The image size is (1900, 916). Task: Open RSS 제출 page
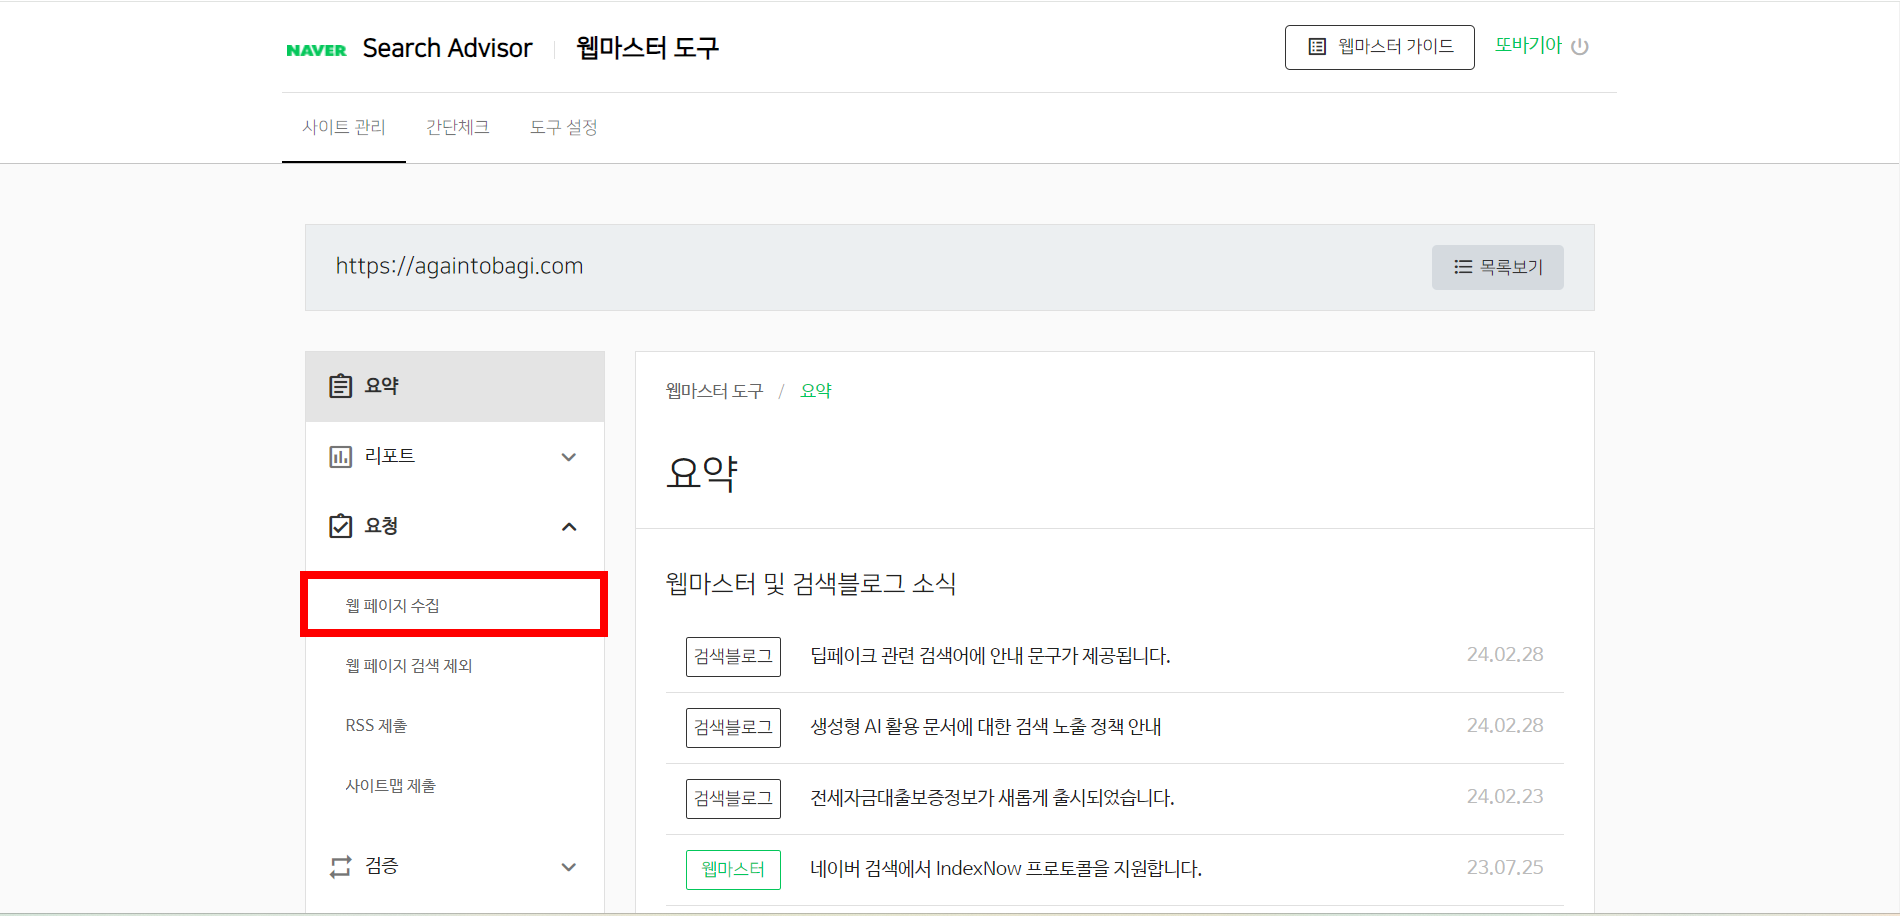tap(374, 725)
